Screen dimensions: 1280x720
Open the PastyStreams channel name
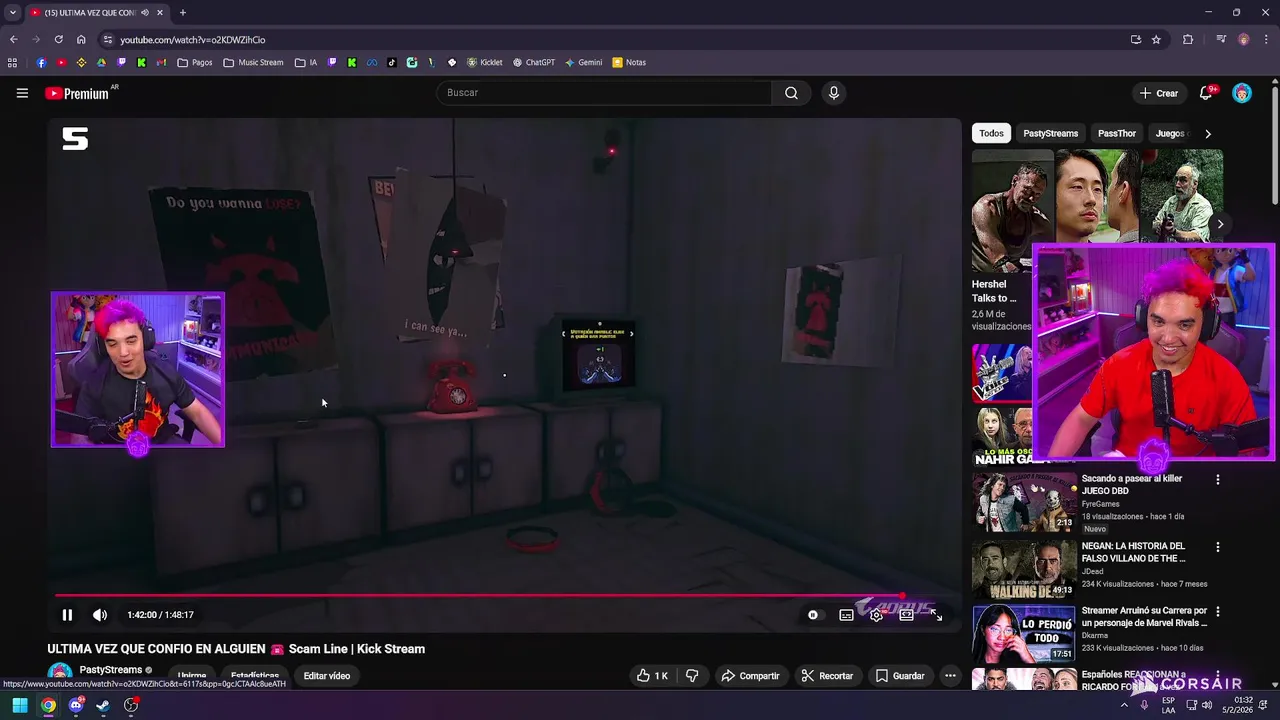click(110, 670)
